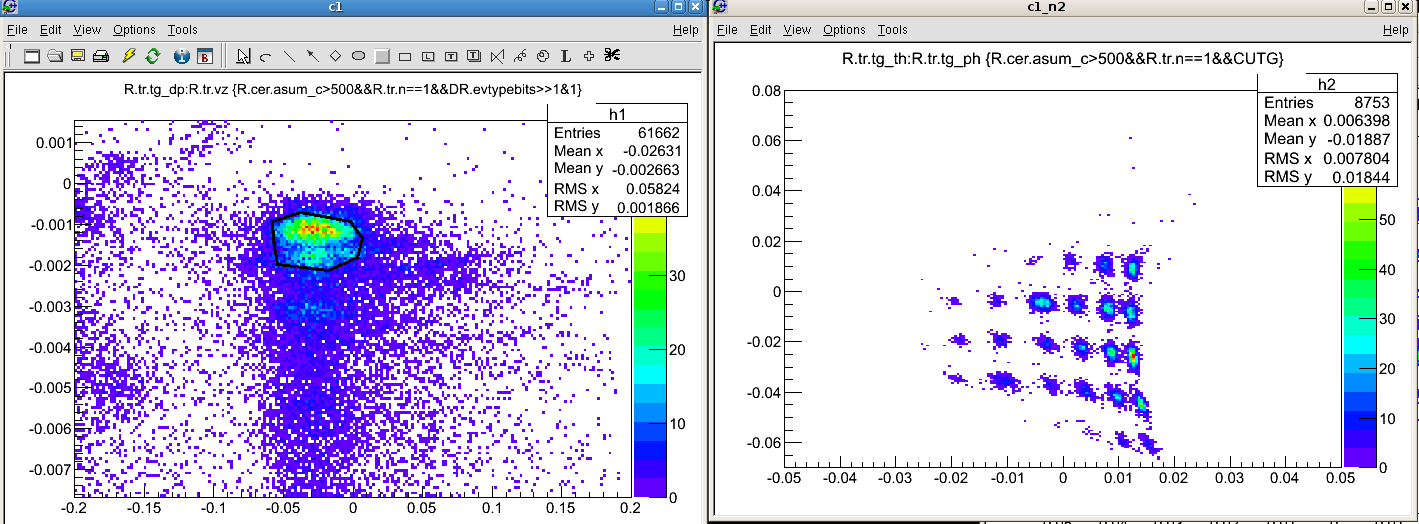Open the Tools menu in c1_n2 window
This screenshot has height=524, width=1419.
pos(893,30)
